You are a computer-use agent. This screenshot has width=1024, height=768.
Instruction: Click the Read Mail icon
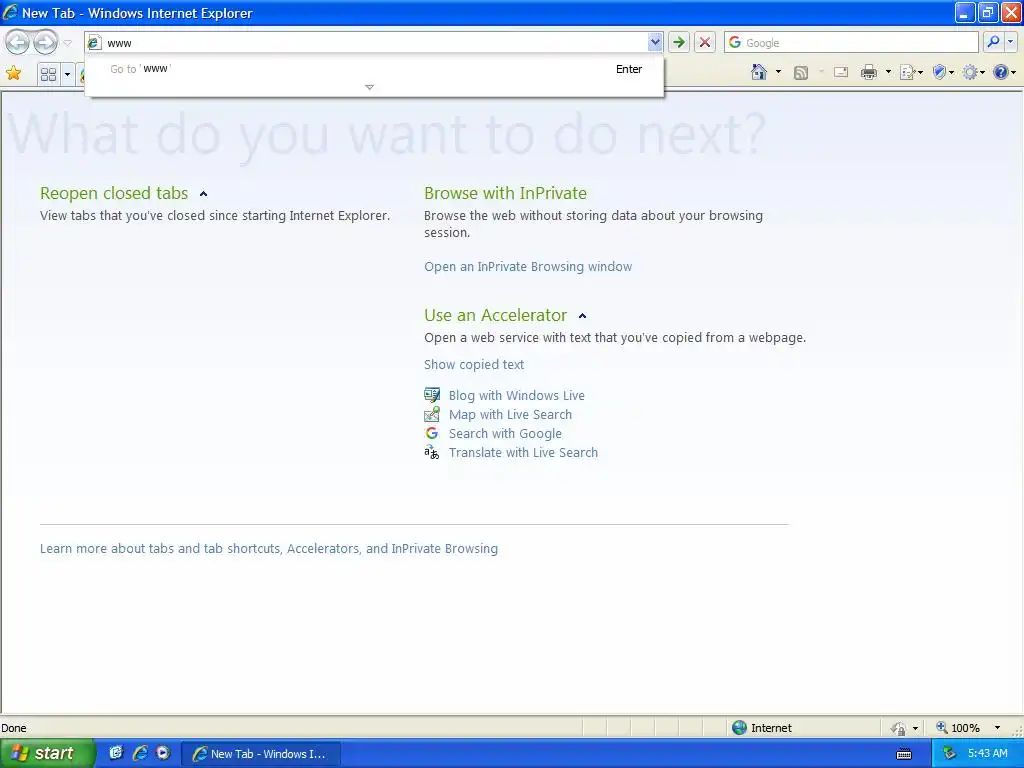pos(841,72)
